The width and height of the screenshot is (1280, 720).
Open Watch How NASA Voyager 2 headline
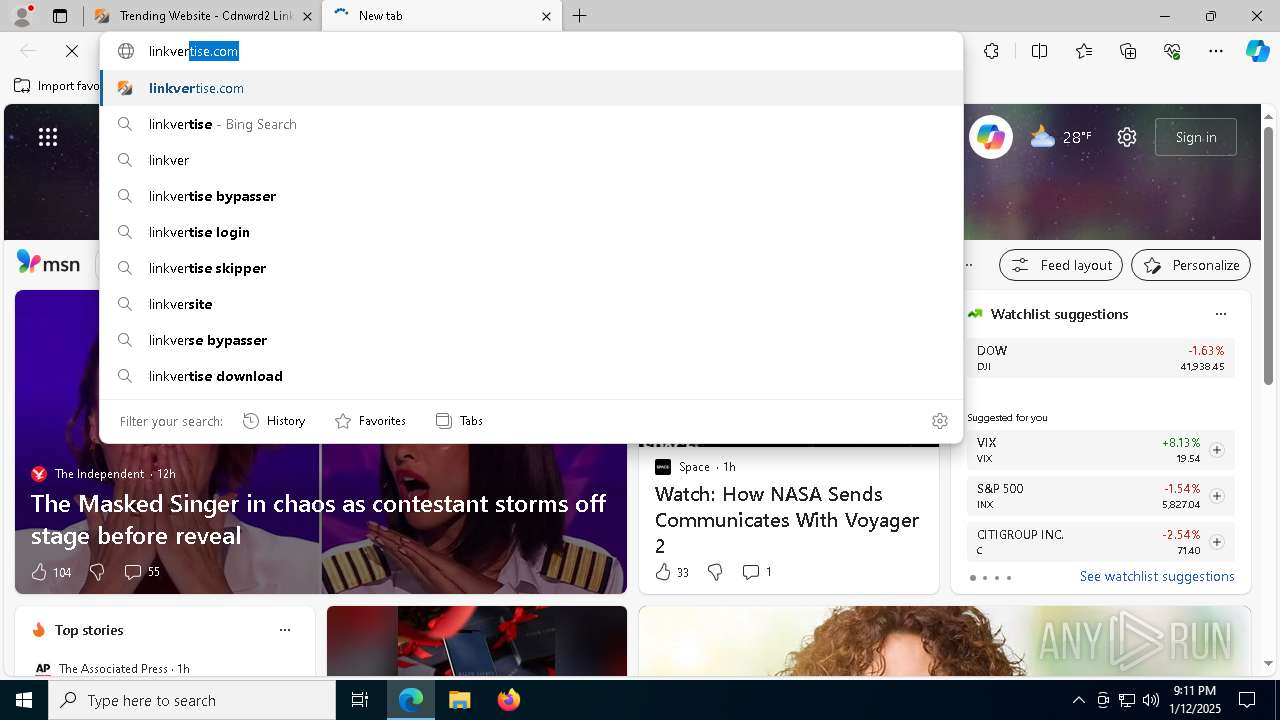(787, 520)
